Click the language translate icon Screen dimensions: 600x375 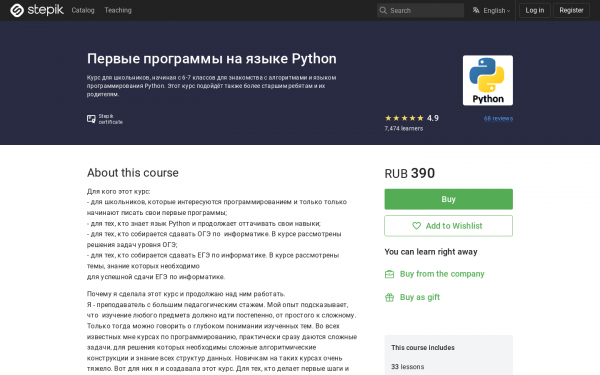pyautogui.click(x=476, y=10)
